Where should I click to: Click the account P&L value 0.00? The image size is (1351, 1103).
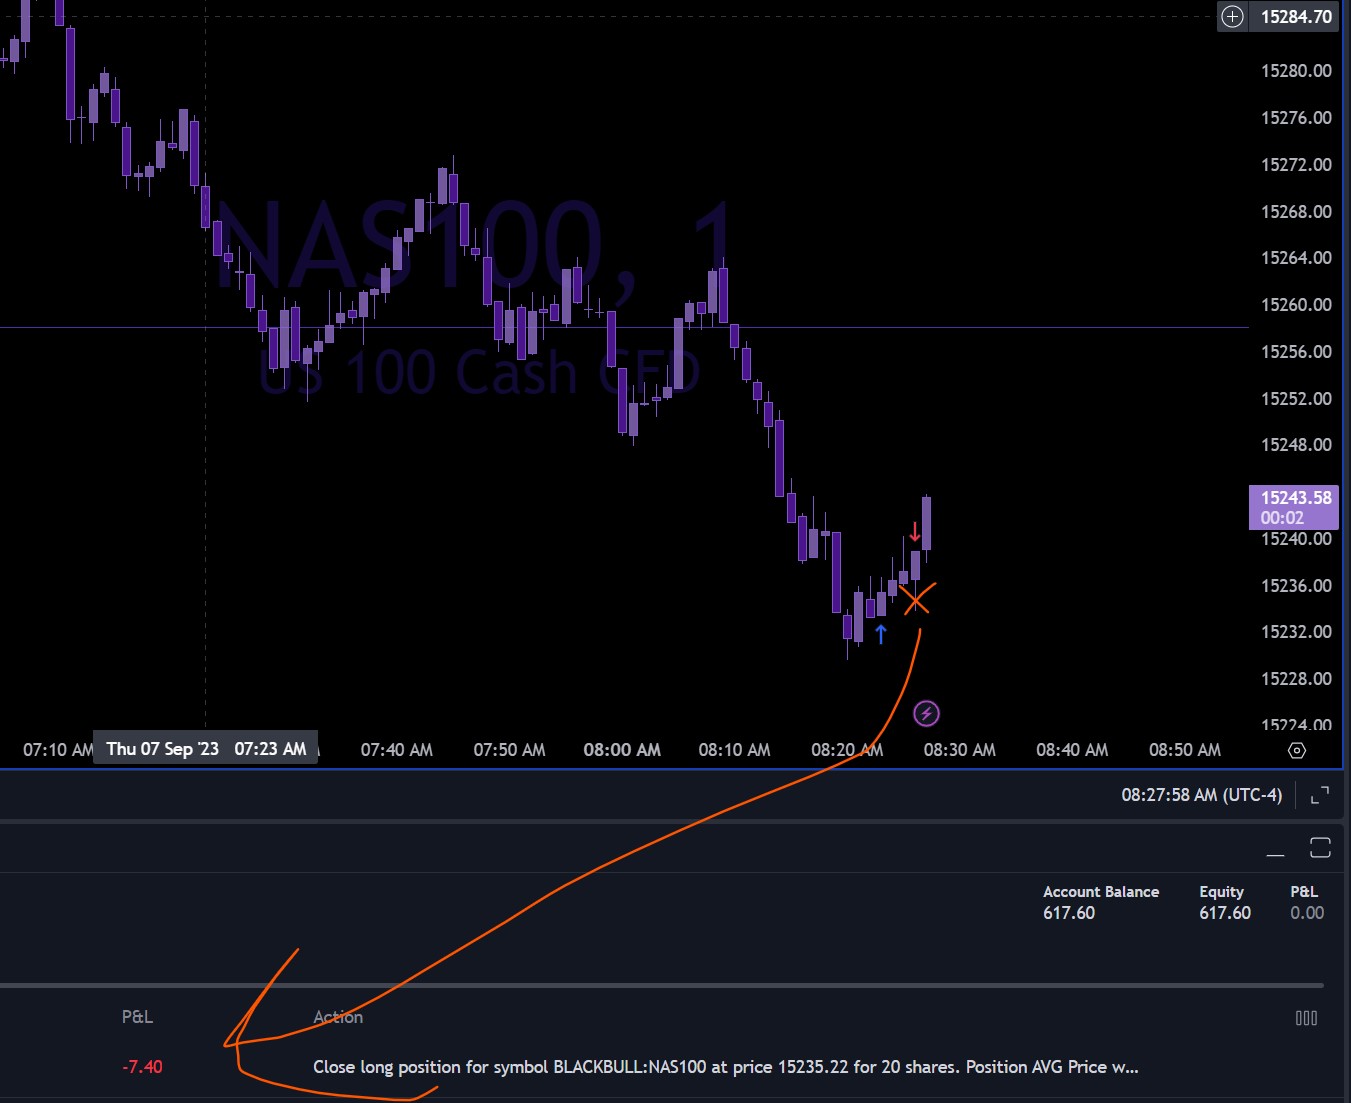click(x=1307, y=913)
